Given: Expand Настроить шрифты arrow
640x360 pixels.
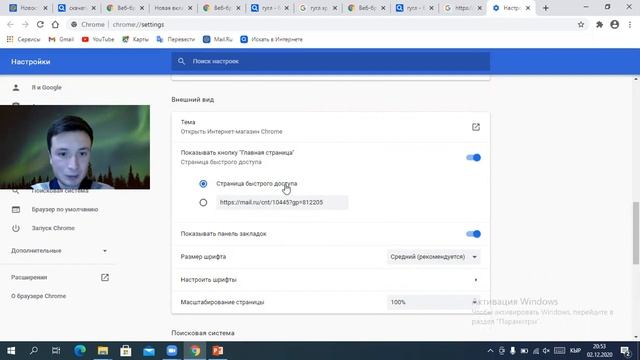Looking at the screenshot, I should tap(476, 280).
